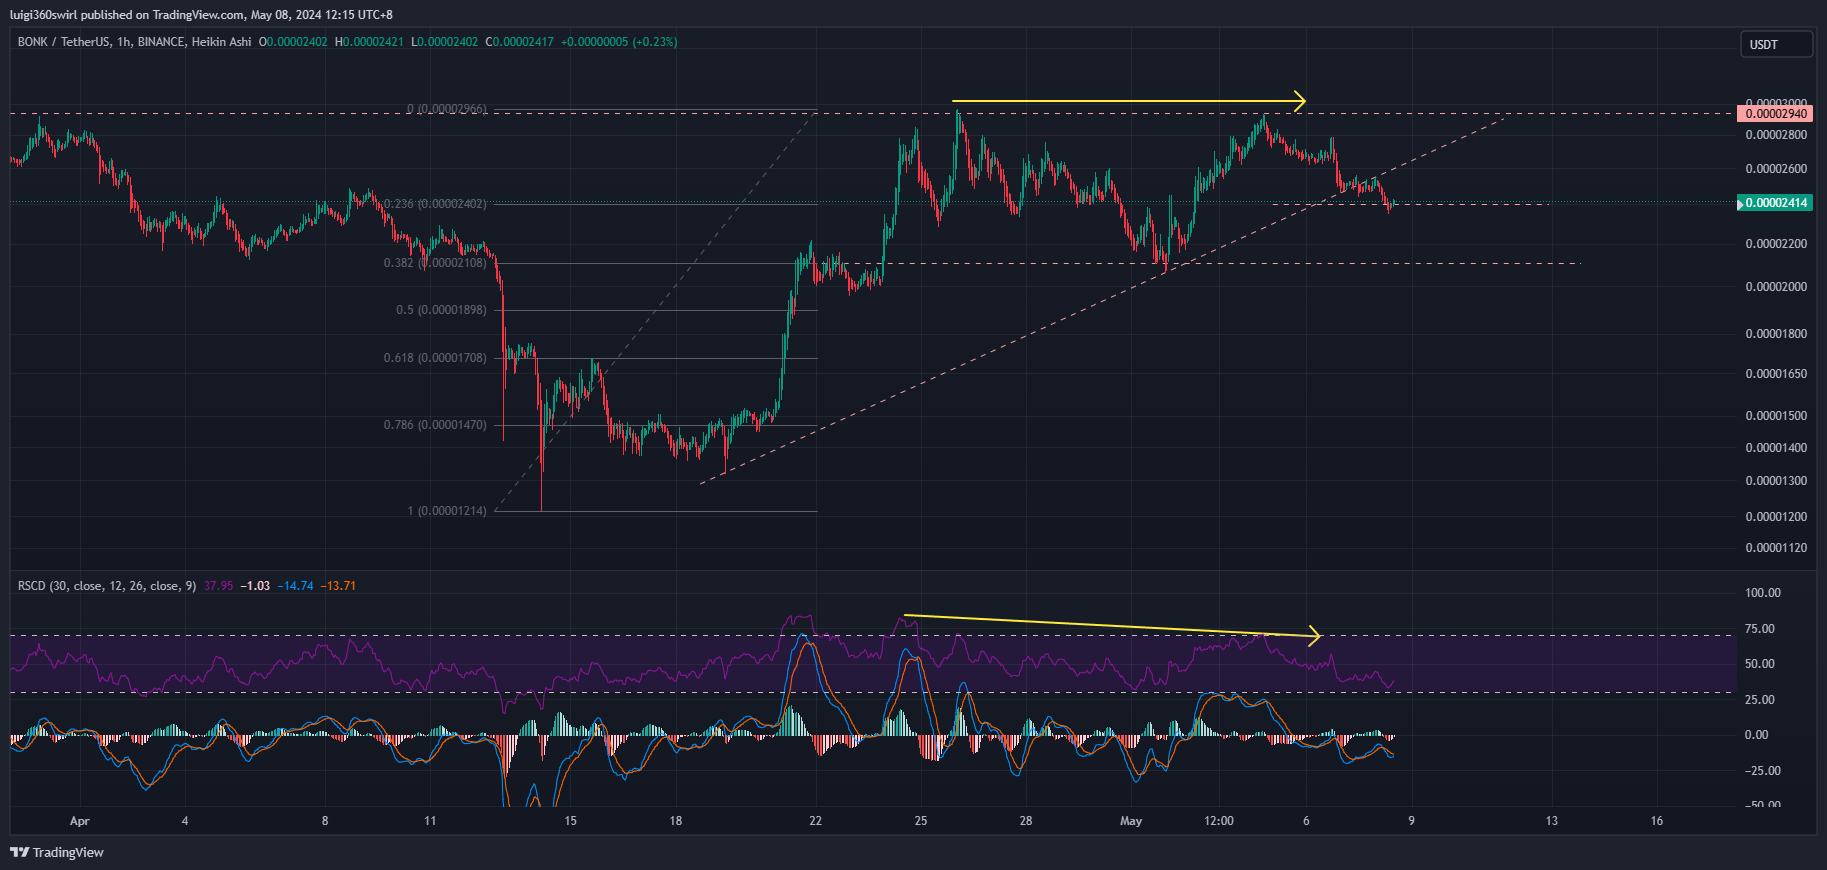Select the Fibonacci 1 (0.00001214) level label
This screenshot has width=1827, height=870.
447,511
